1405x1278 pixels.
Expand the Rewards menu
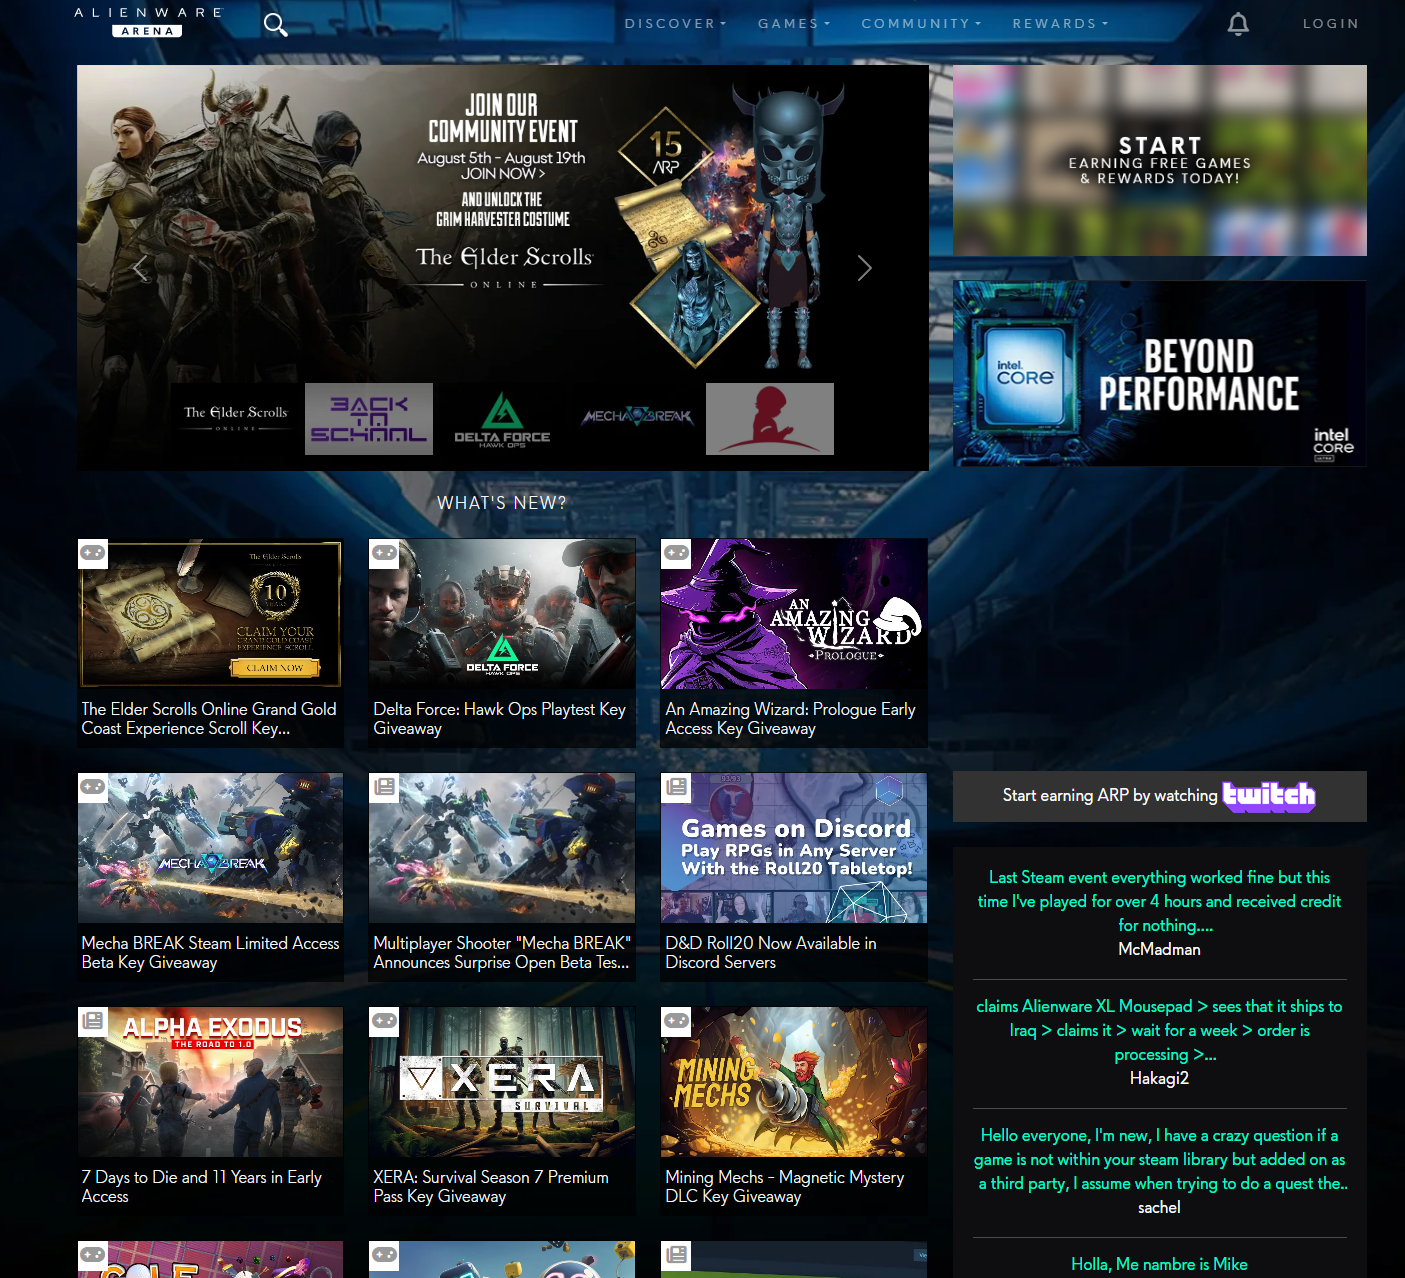pos(1060,24)
